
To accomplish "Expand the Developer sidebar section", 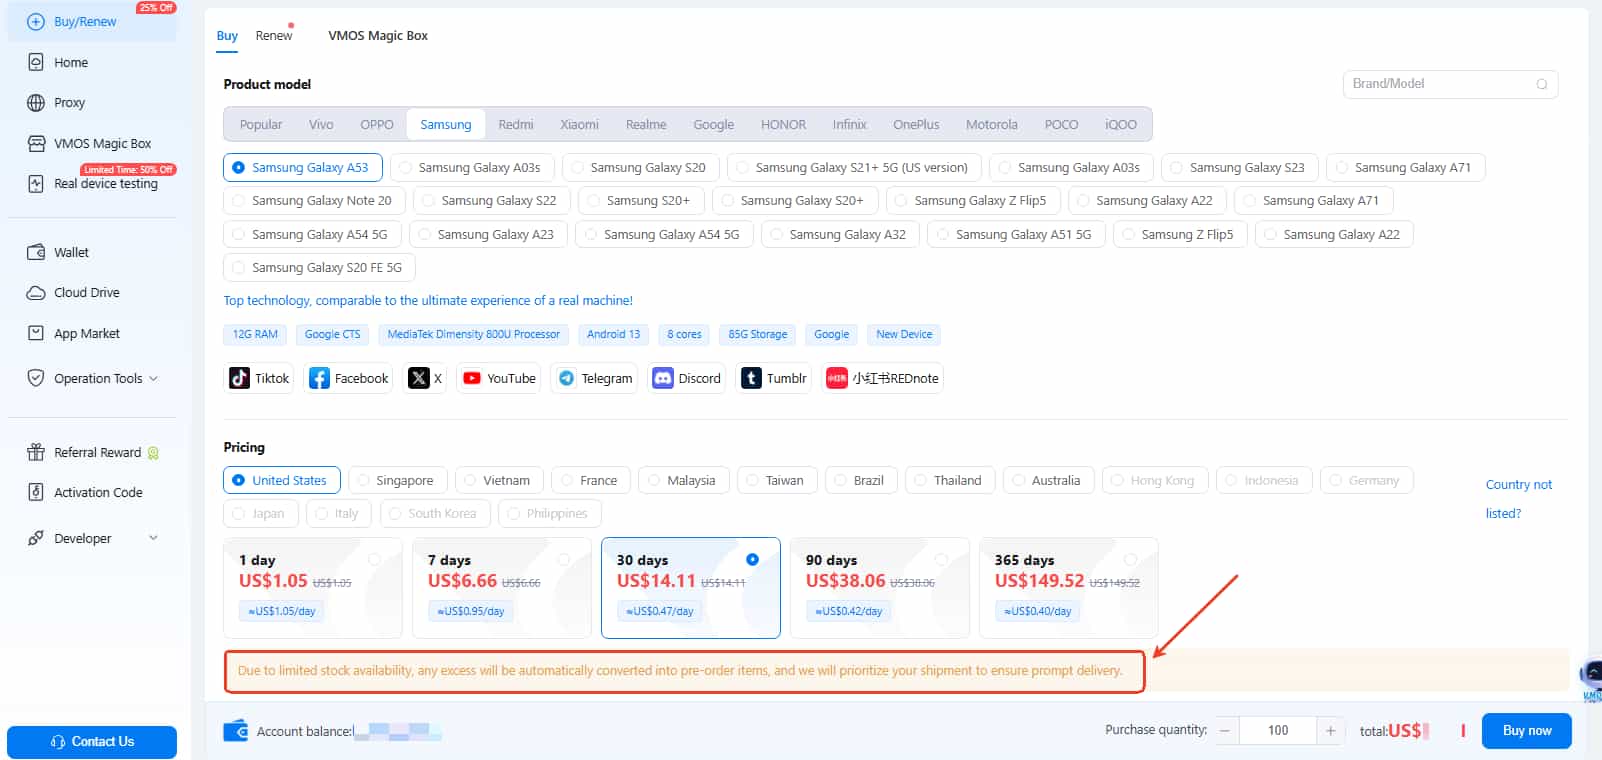I will 153,538.
